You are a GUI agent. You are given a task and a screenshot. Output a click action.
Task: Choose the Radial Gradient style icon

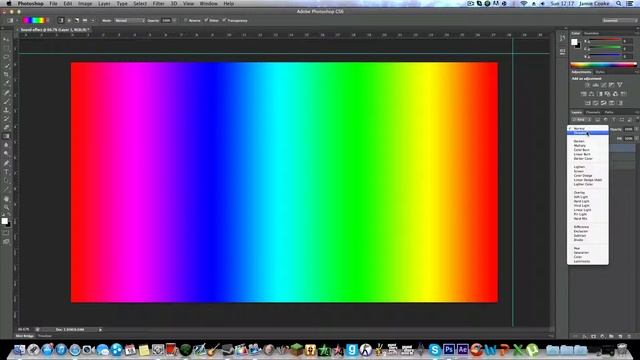pos(69,20)
